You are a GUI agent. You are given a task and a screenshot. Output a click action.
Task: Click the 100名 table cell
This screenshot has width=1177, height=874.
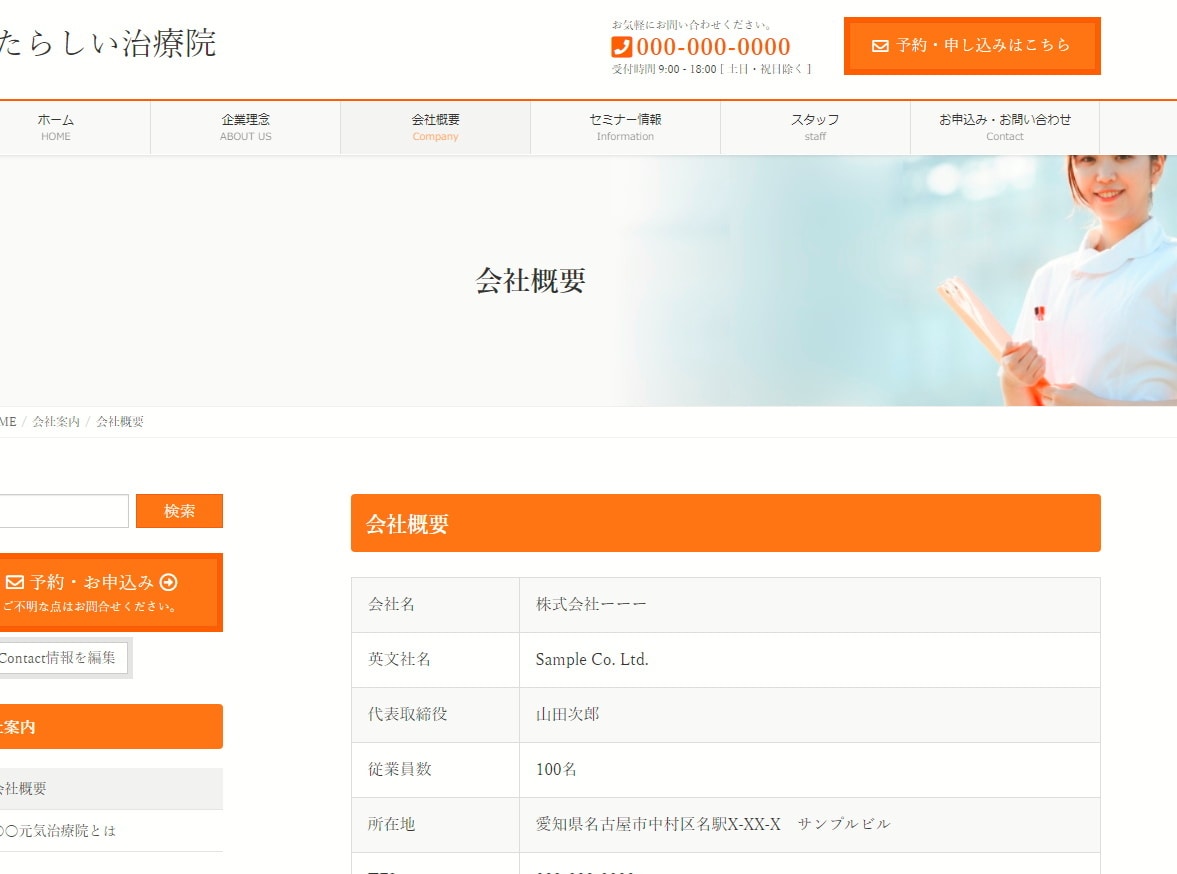coord(810,769)
